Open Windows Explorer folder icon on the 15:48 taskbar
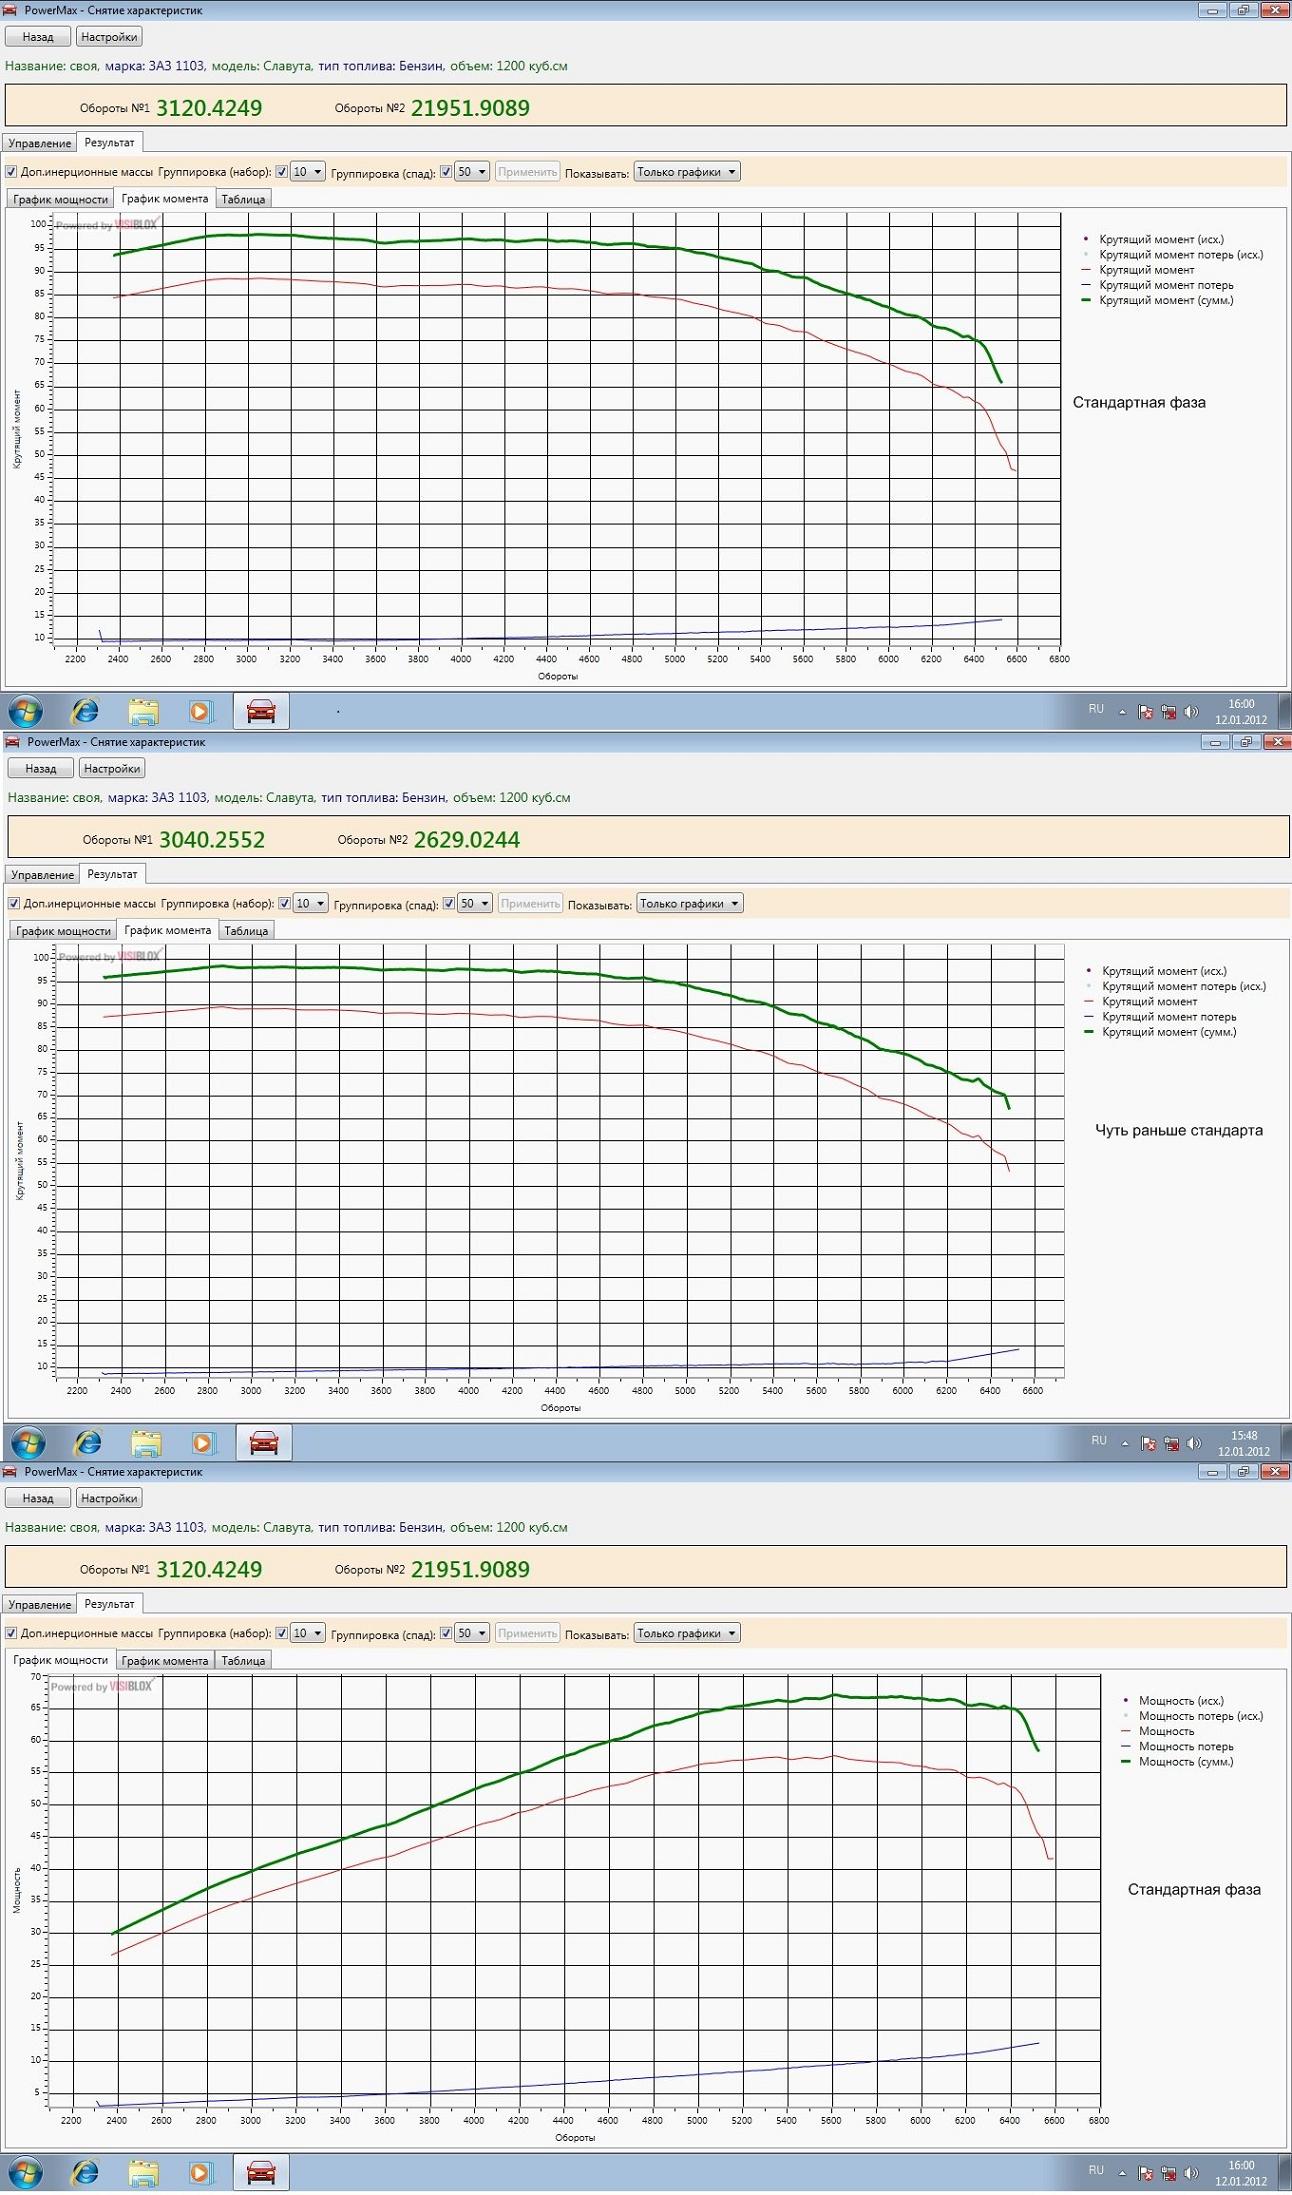 146,1442
